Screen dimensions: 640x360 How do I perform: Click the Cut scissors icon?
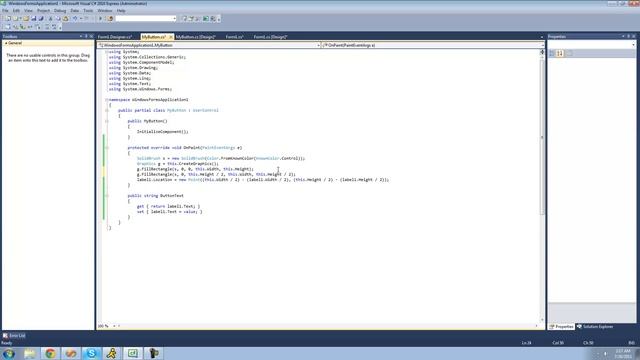pyautogui.click(x=51, y=18)
